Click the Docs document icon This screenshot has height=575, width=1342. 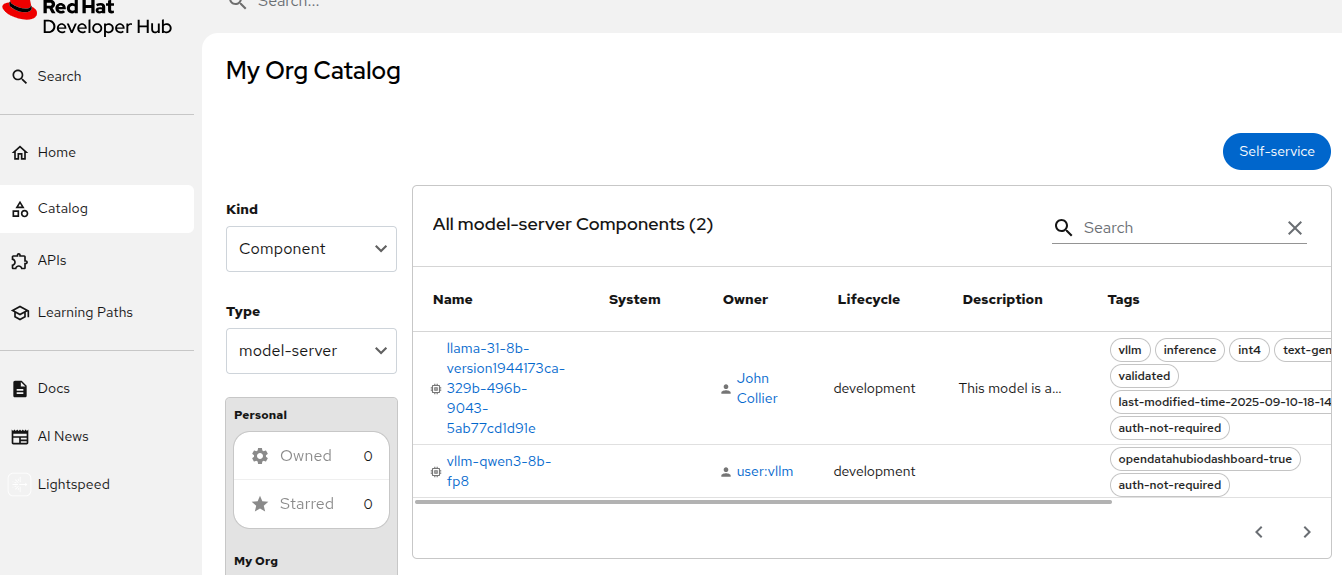(x=19, y=389)
